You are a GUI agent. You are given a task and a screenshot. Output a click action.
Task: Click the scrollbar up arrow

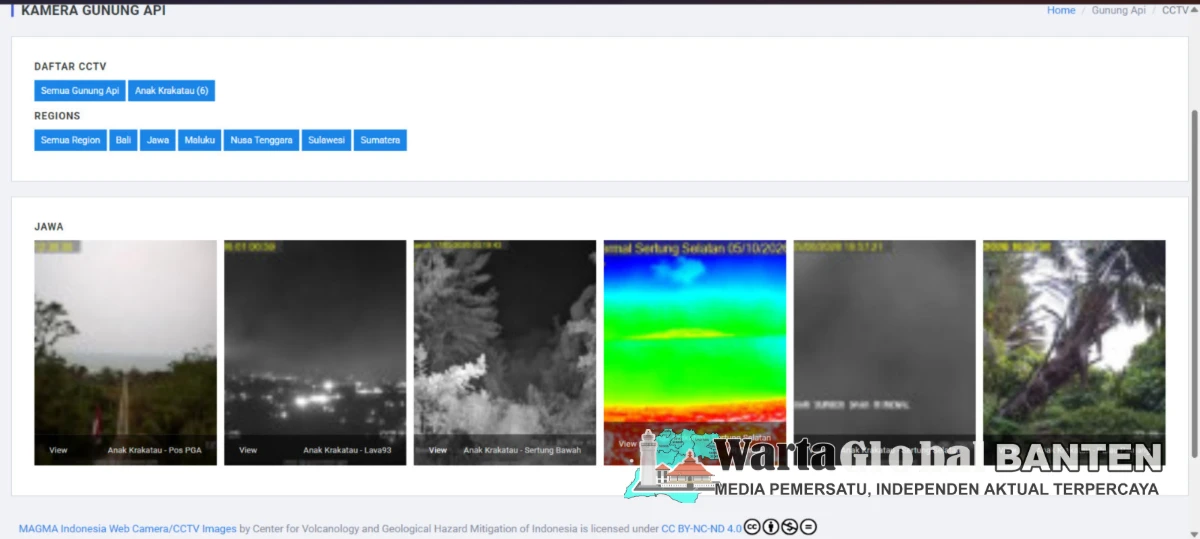pyautogui.click(x=1194, y=8)
